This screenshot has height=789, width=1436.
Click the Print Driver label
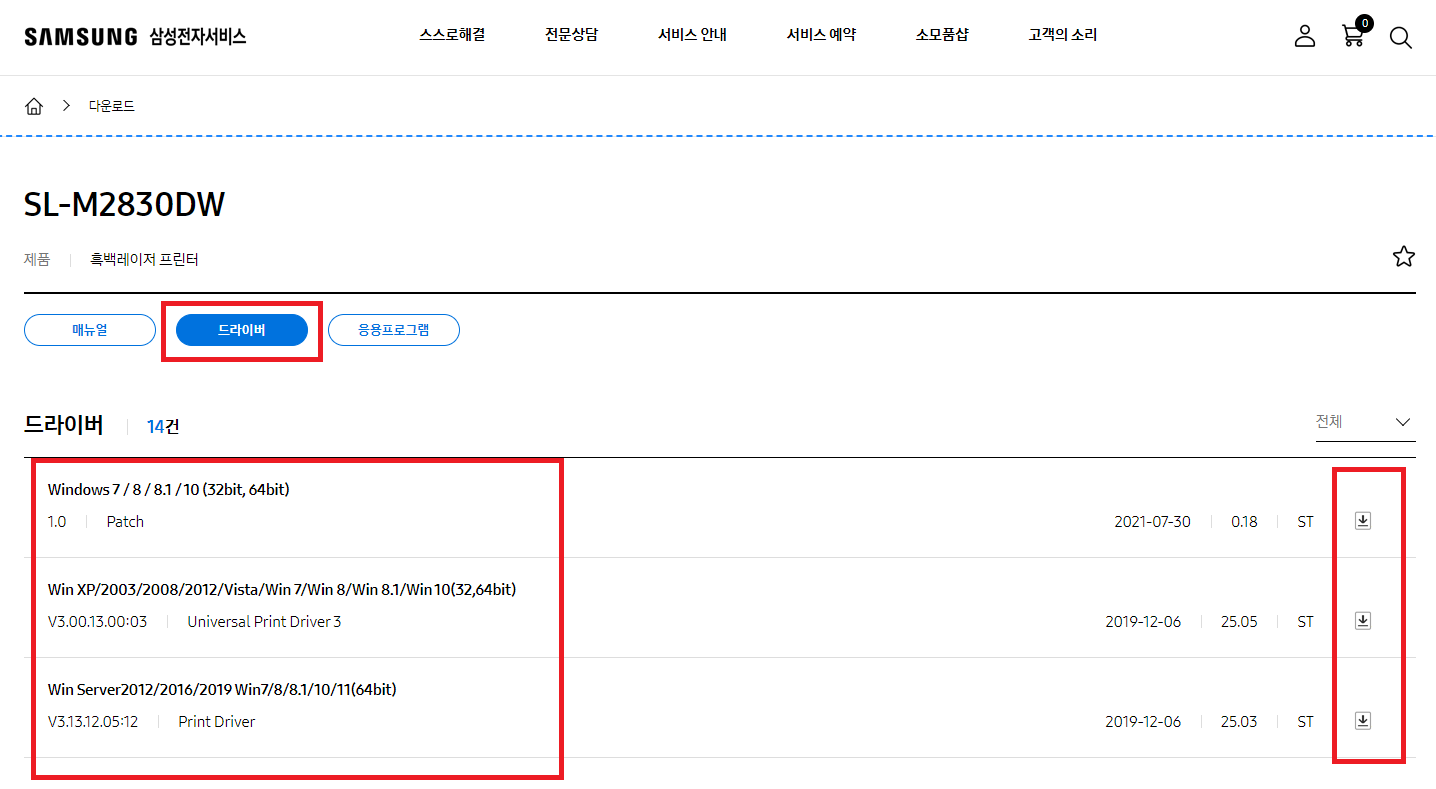tap(217, 721)
